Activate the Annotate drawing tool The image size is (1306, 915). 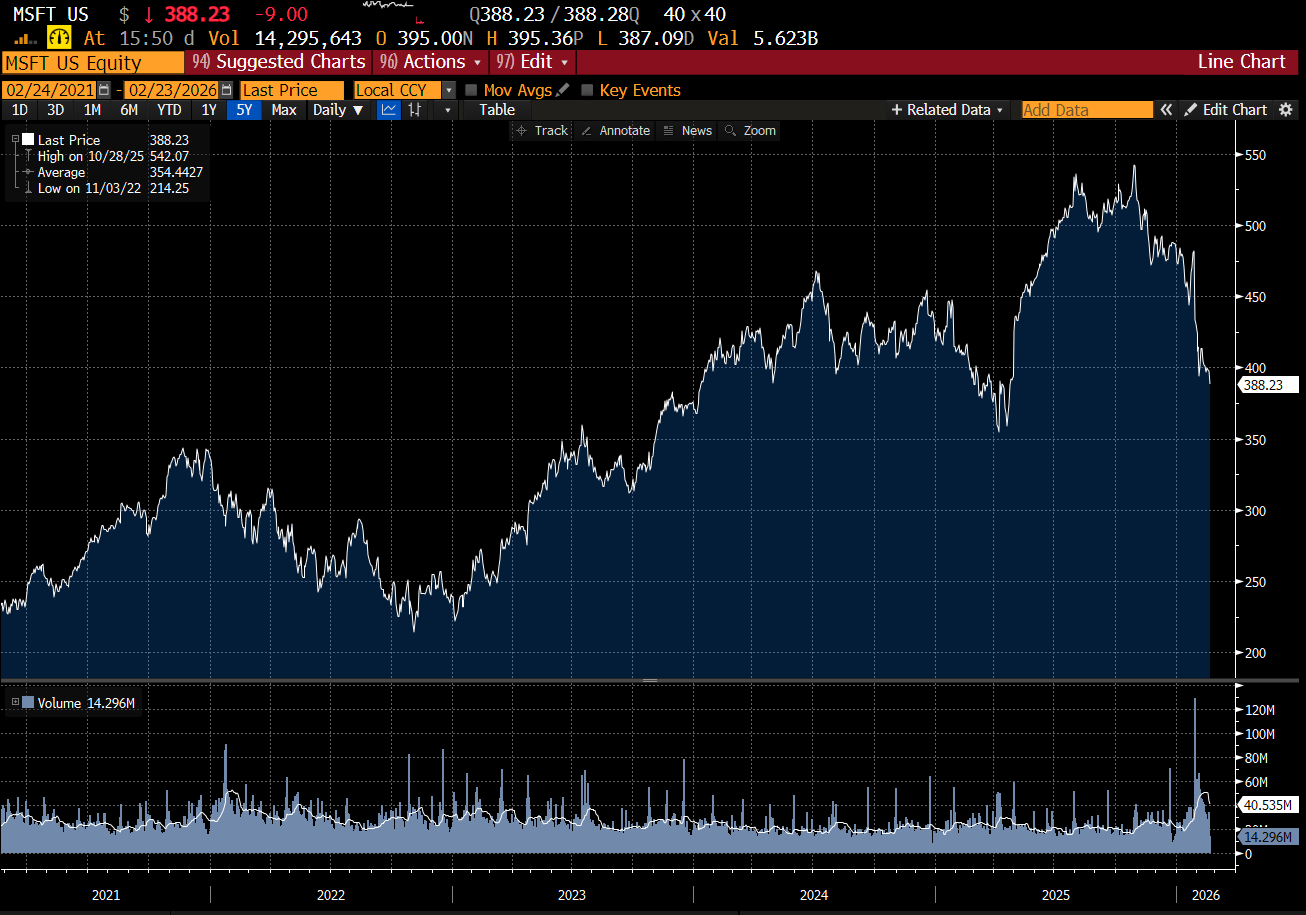[615, 131]
